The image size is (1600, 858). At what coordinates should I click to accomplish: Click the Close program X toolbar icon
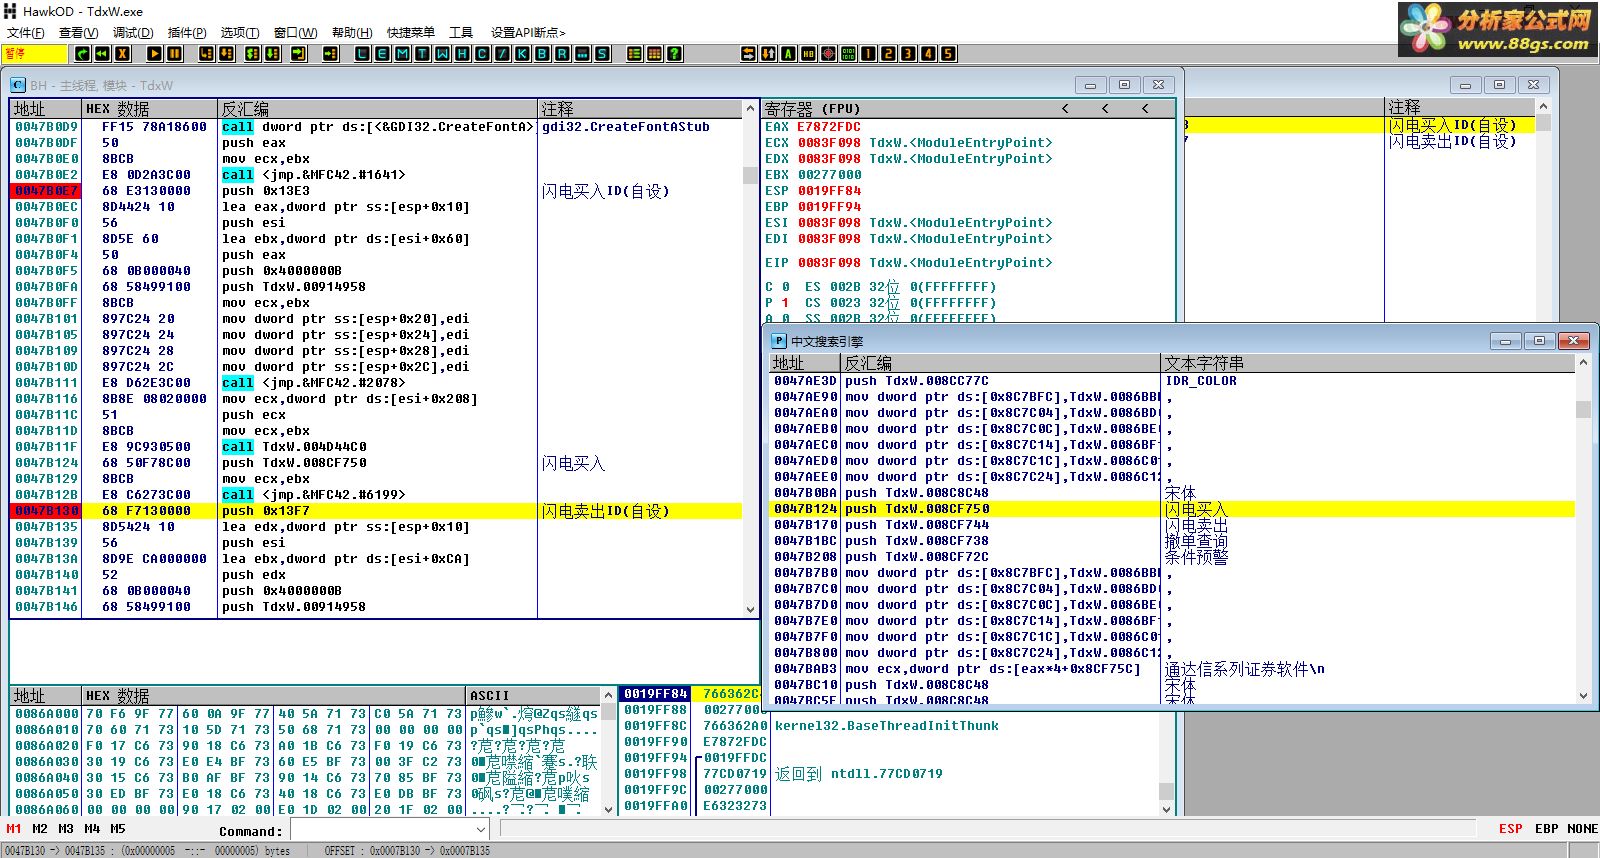pyautogui.click(x=122, y=54)
